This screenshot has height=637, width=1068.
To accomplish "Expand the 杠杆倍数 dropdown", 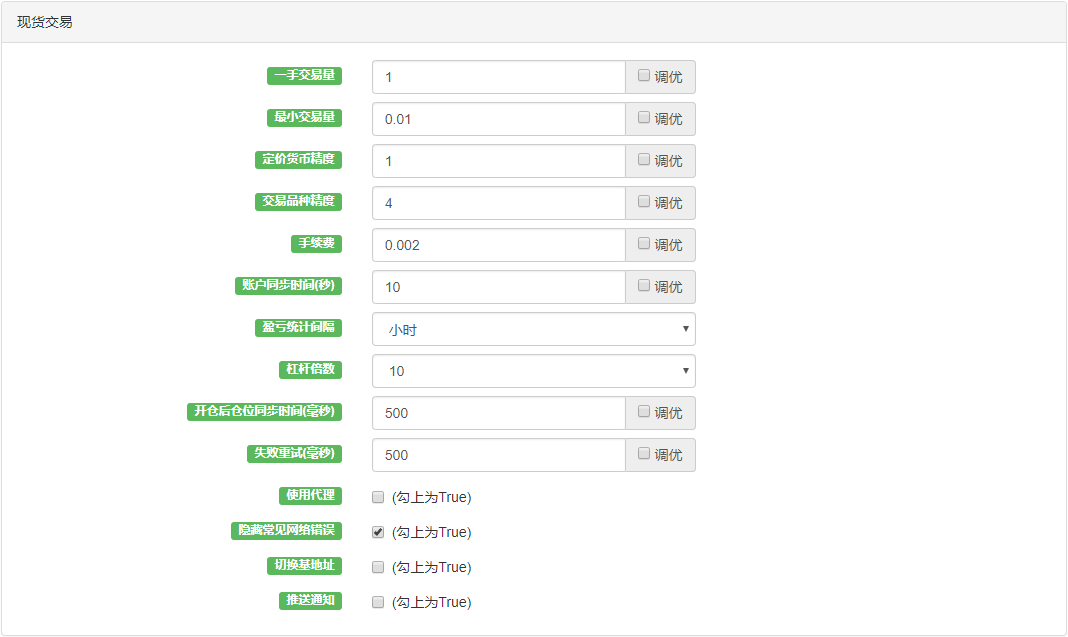I will (x=533, y=371).
